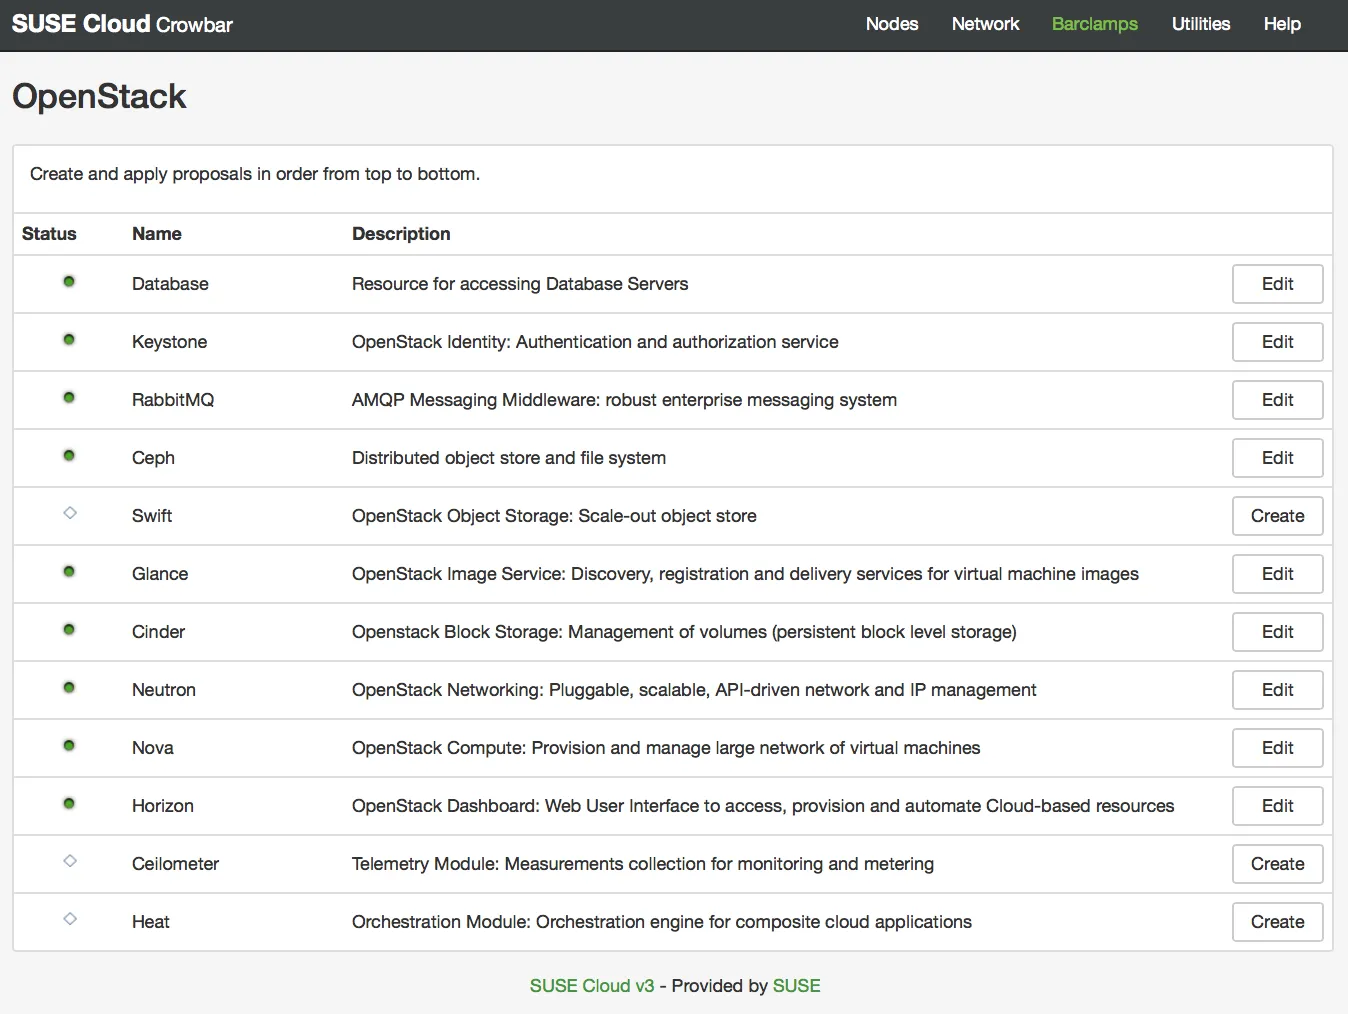Viewport: 1348px width, 1014px height.
Task: Click the Neutron name cell
Action: point(164,690)
